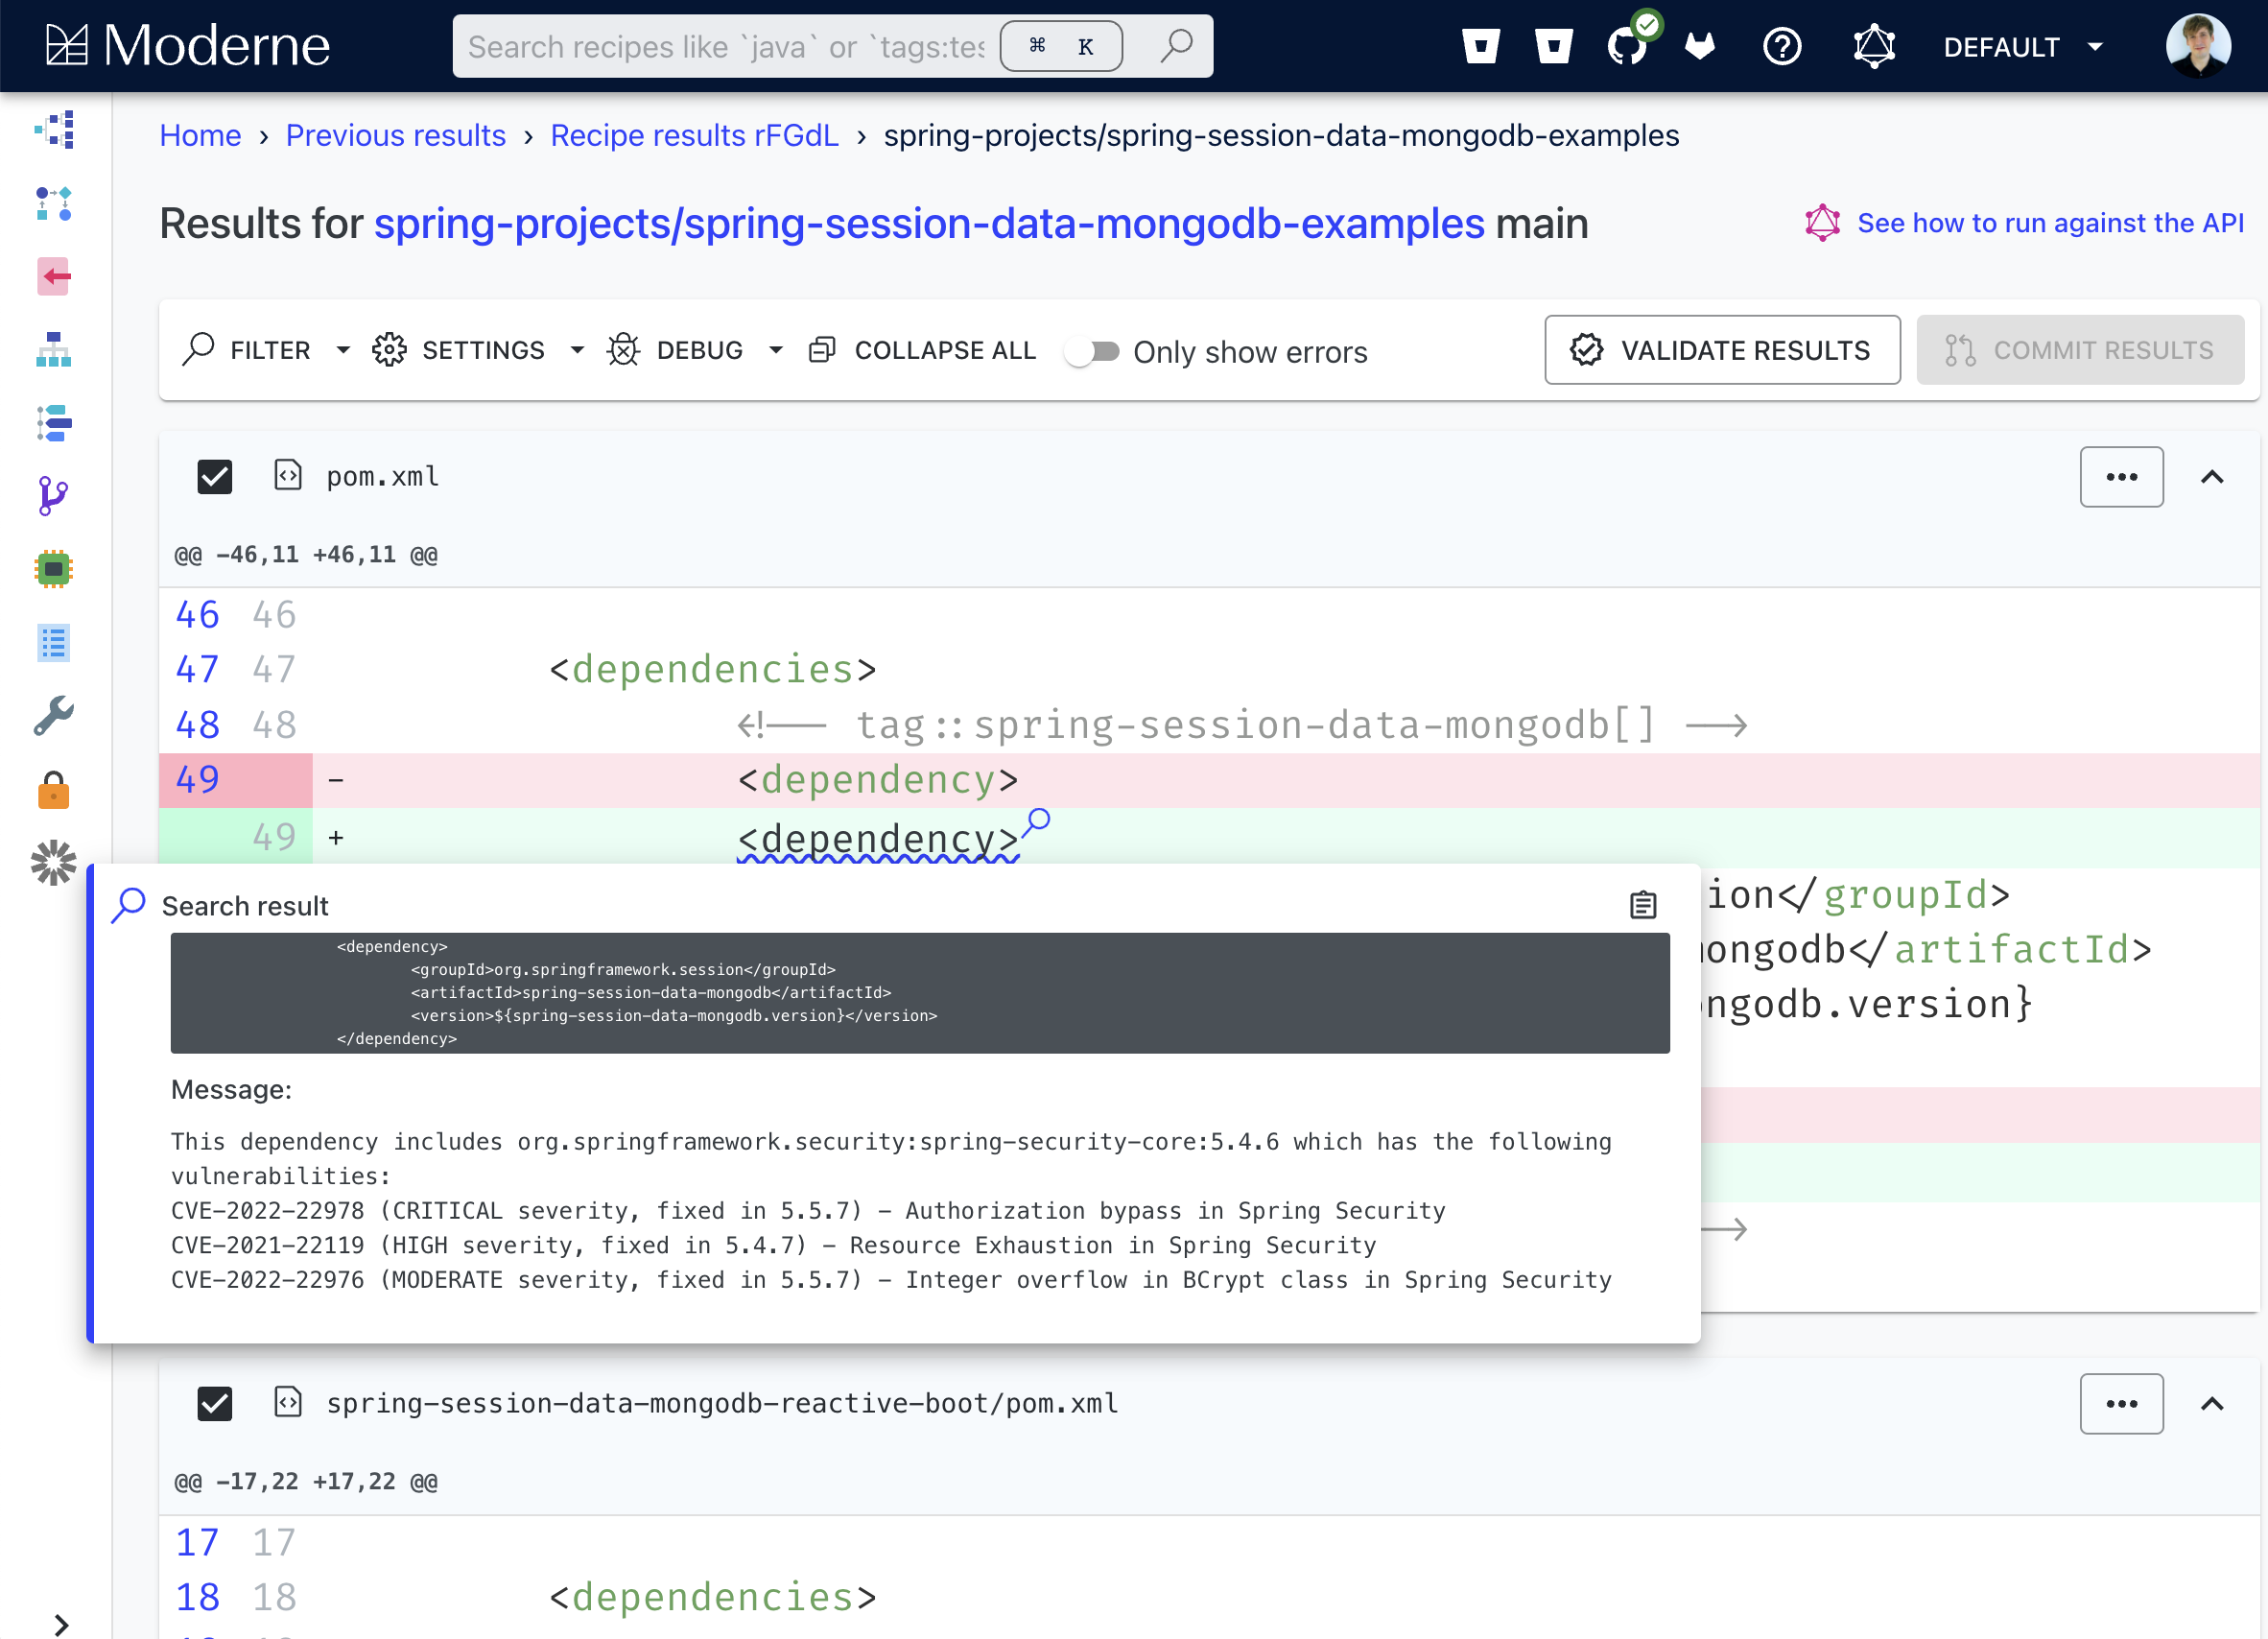Select the GitLab icon in the header

[x=1699, y=46]
